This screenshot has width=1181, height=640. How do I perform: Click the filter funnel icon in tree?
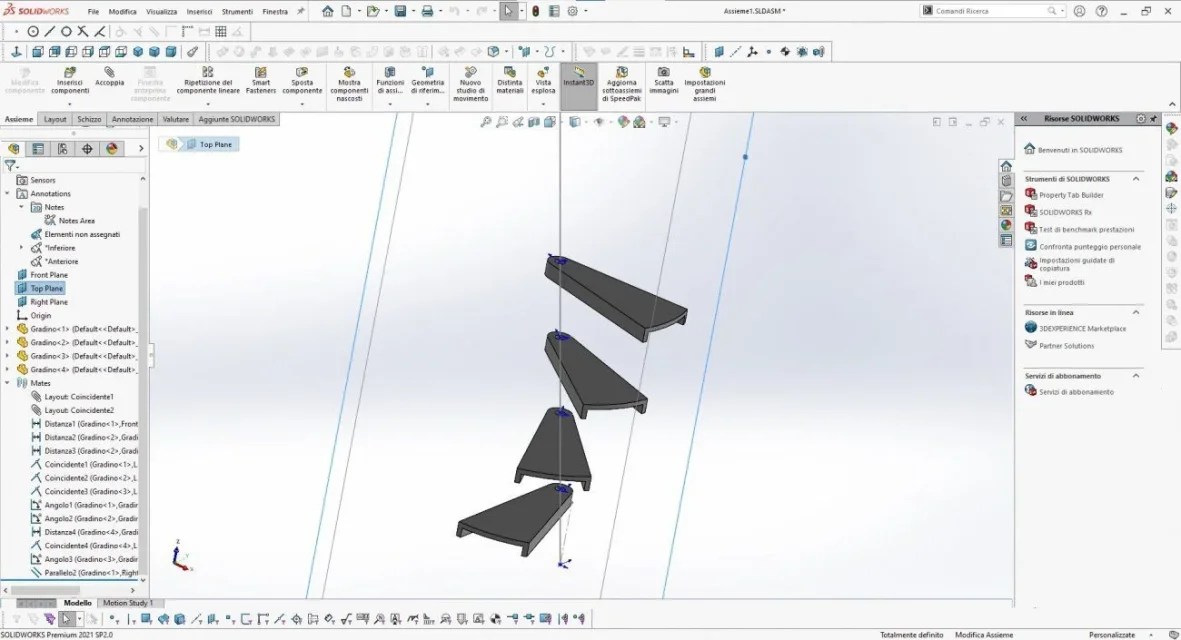(10, 166)
